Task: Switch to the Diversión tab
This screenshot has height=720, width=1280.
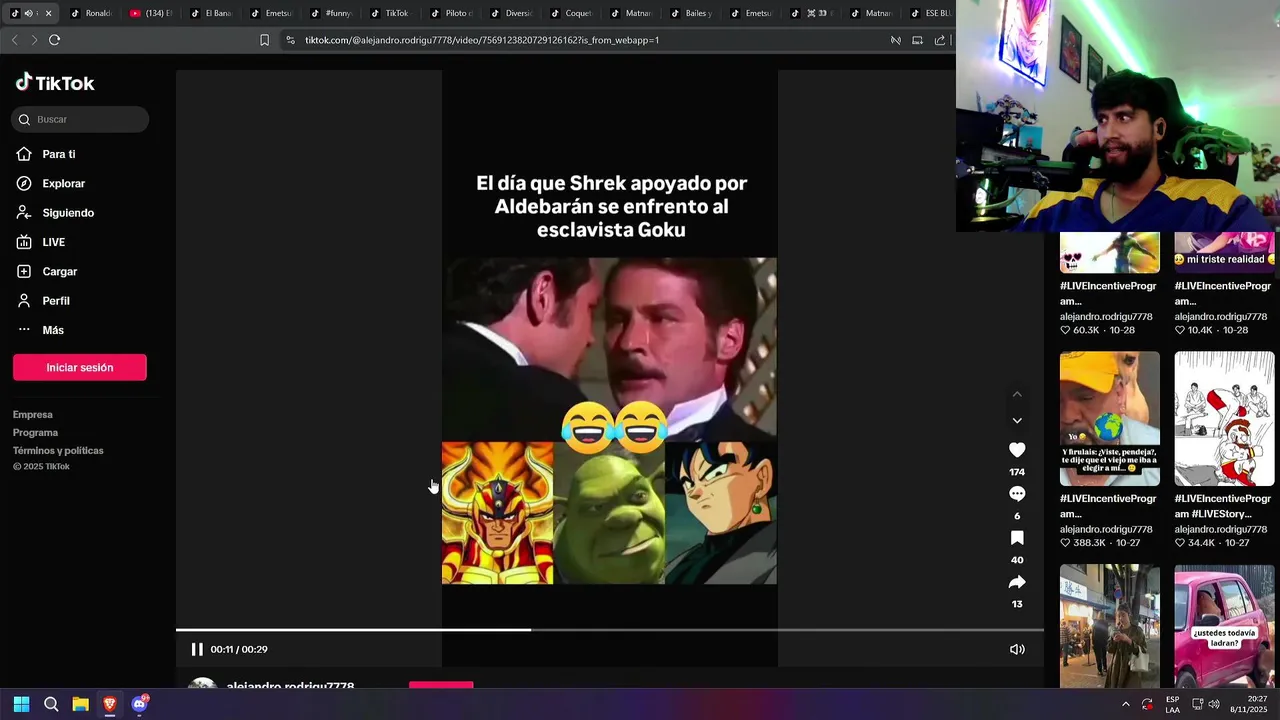Action: pos(512,13)
